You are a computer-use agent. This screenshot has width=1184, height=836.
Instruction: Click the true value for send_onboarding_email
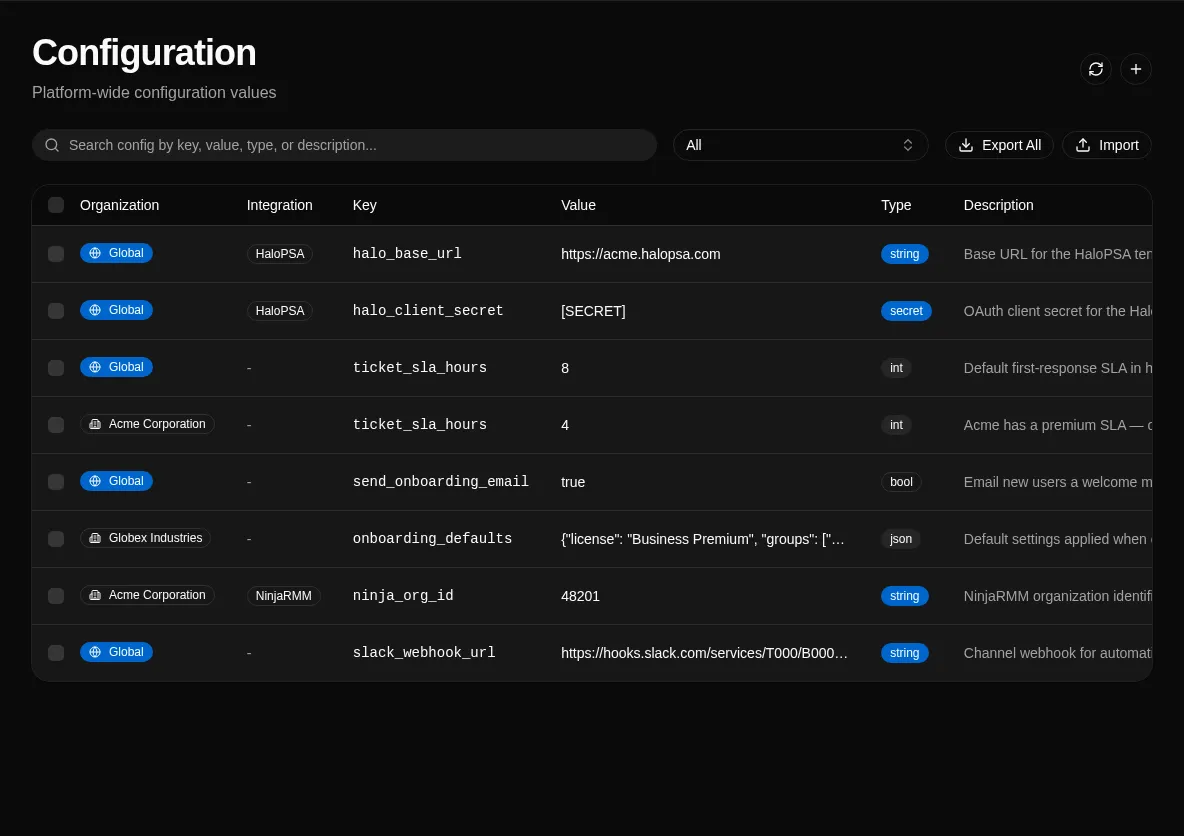[573, 483]
